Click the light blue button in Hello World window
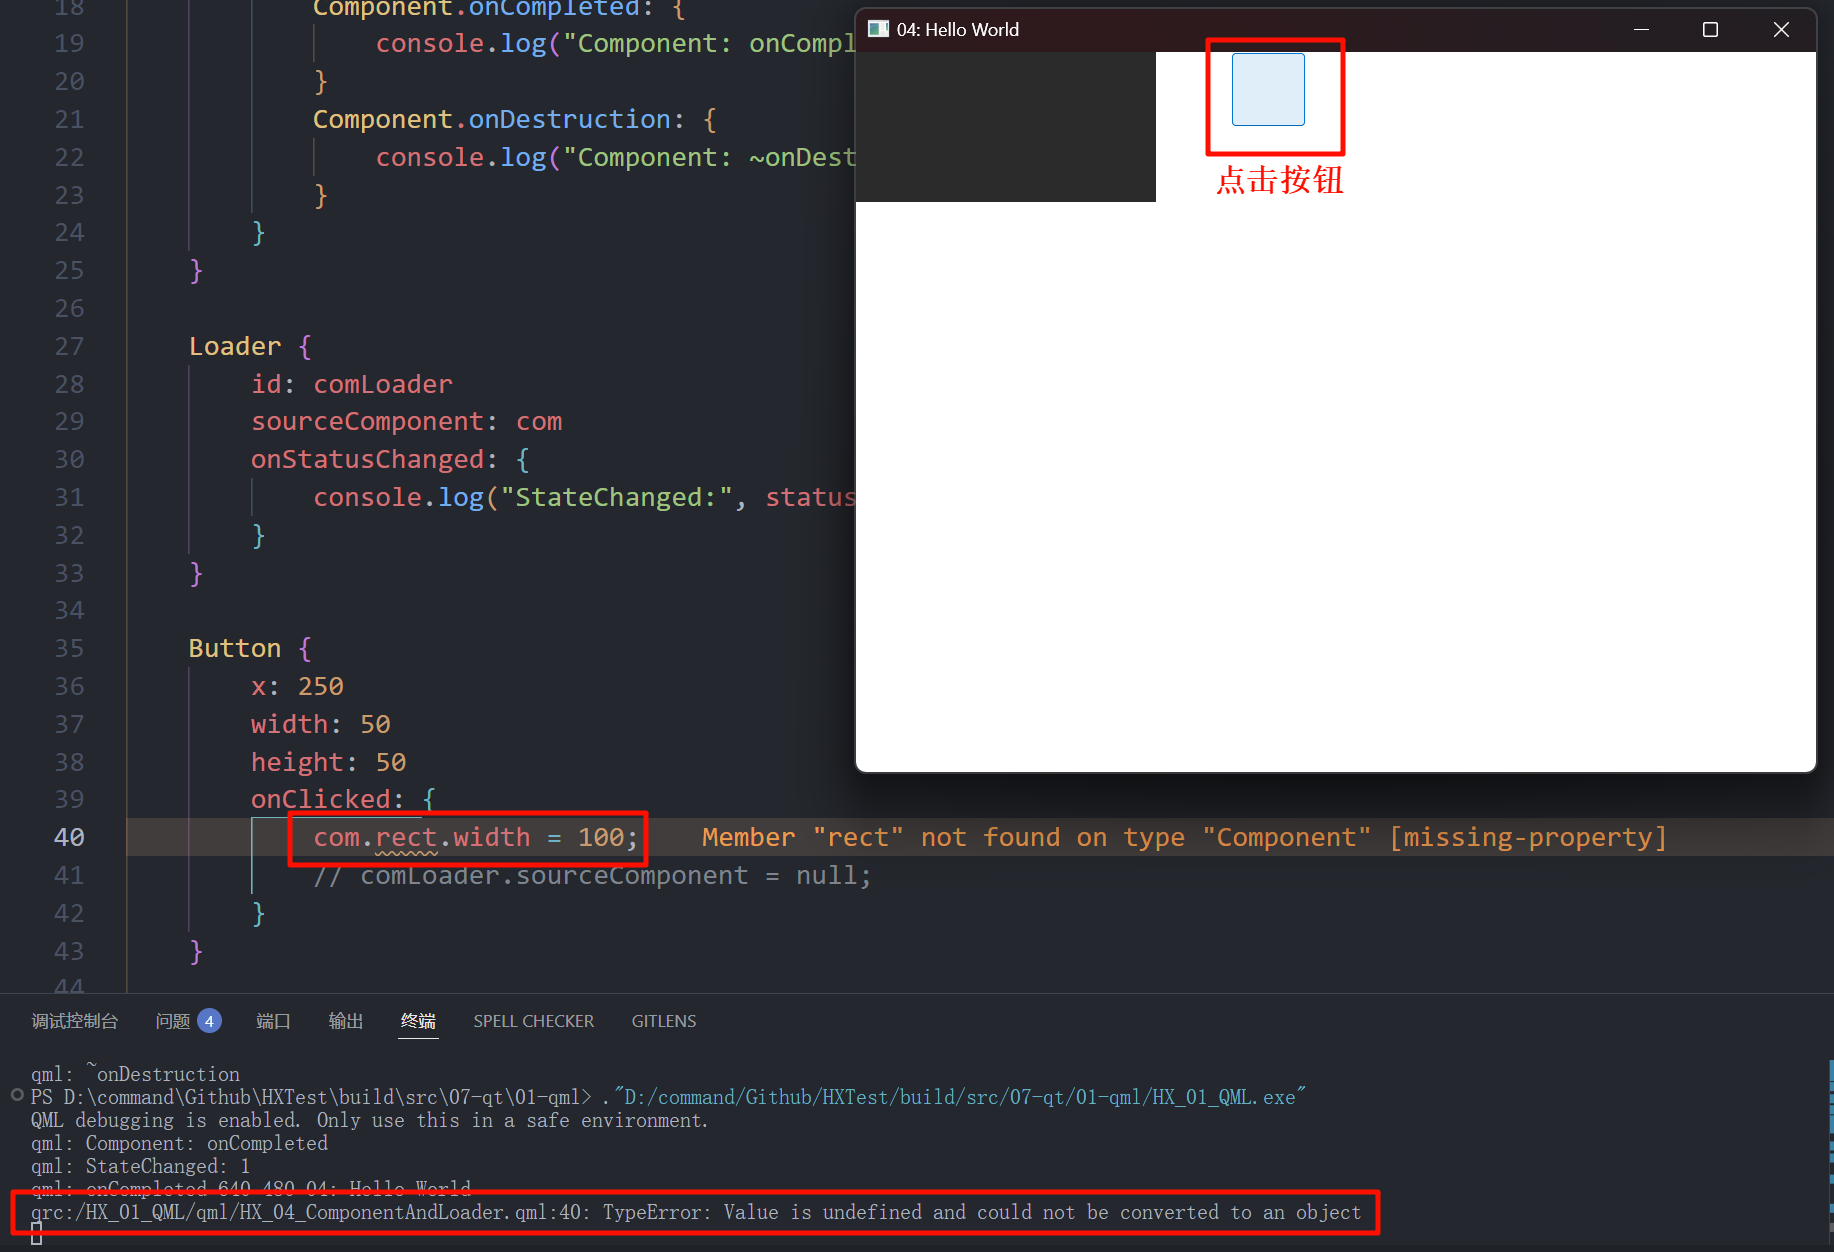1834x1252 pixels. (1267, 90)
